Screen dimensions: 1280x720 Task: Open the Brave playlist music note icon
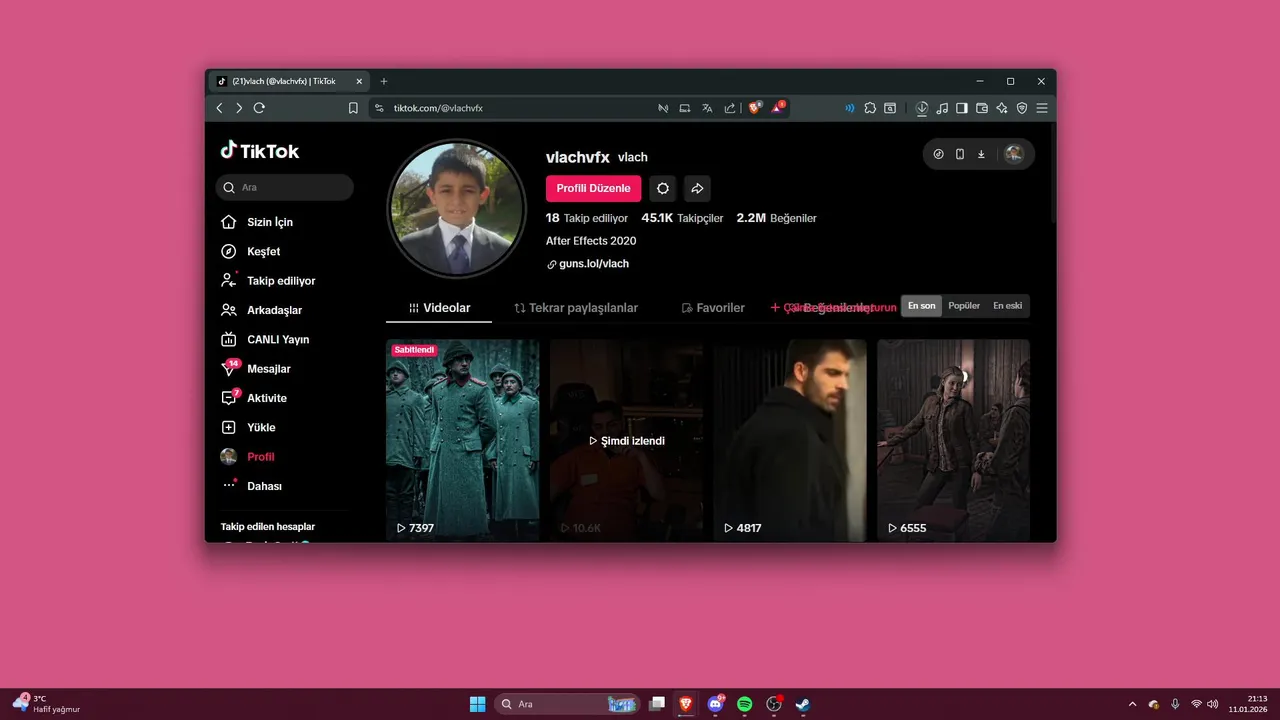(x=942, y=108)
